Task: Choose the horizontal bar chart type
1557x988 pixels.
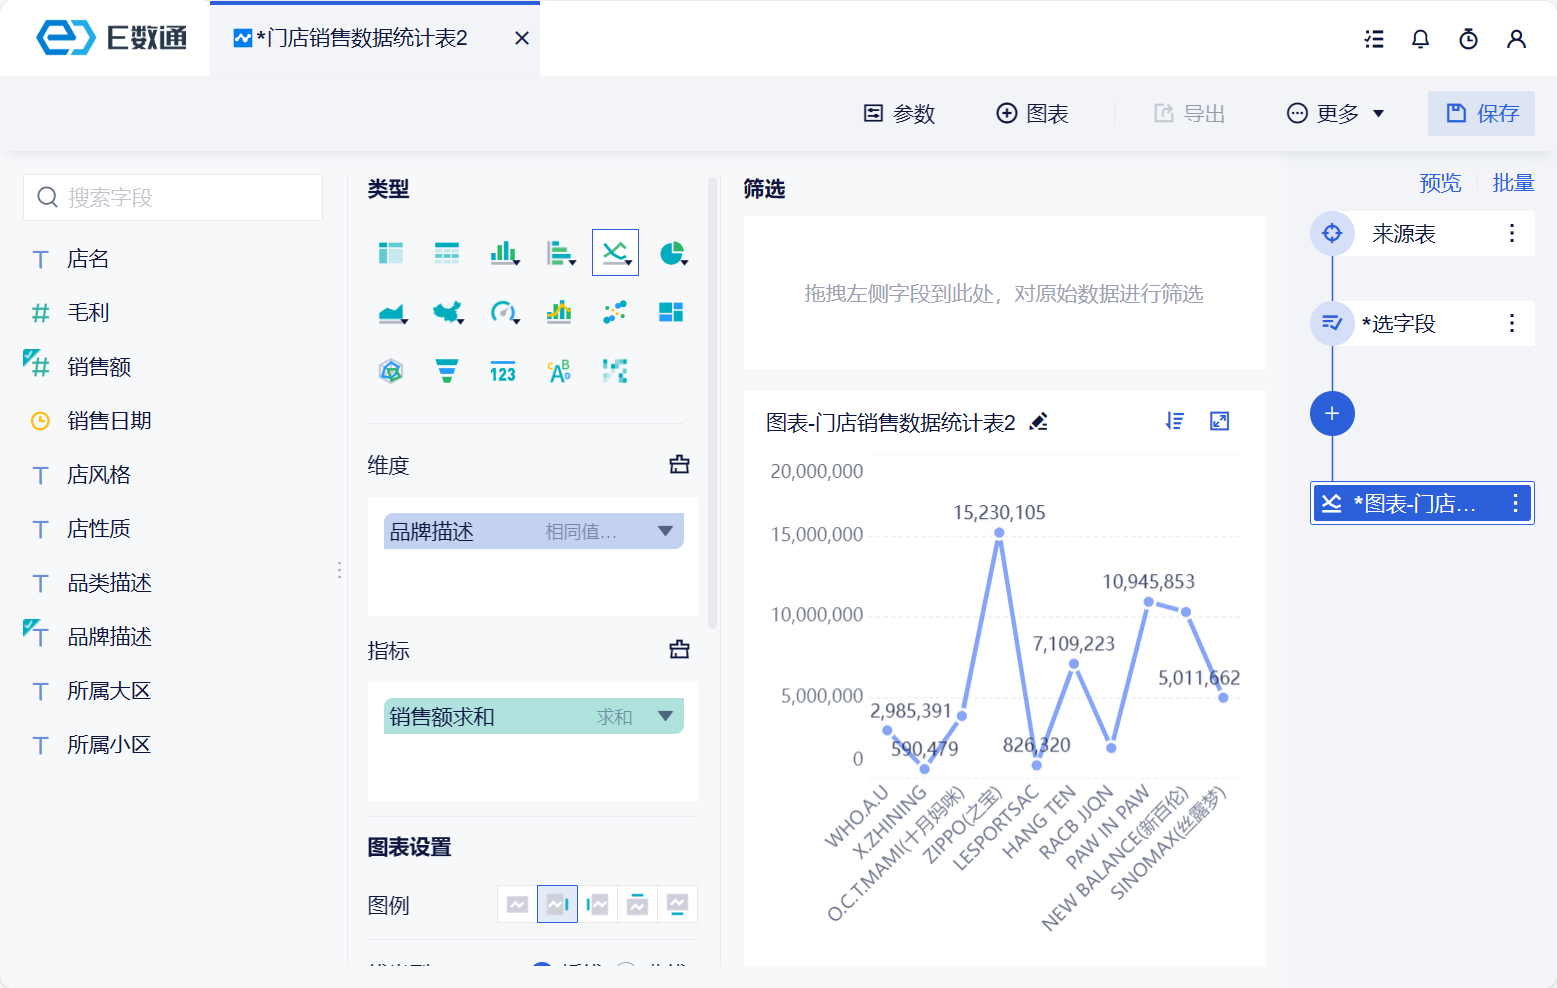Action: [560, 253]
